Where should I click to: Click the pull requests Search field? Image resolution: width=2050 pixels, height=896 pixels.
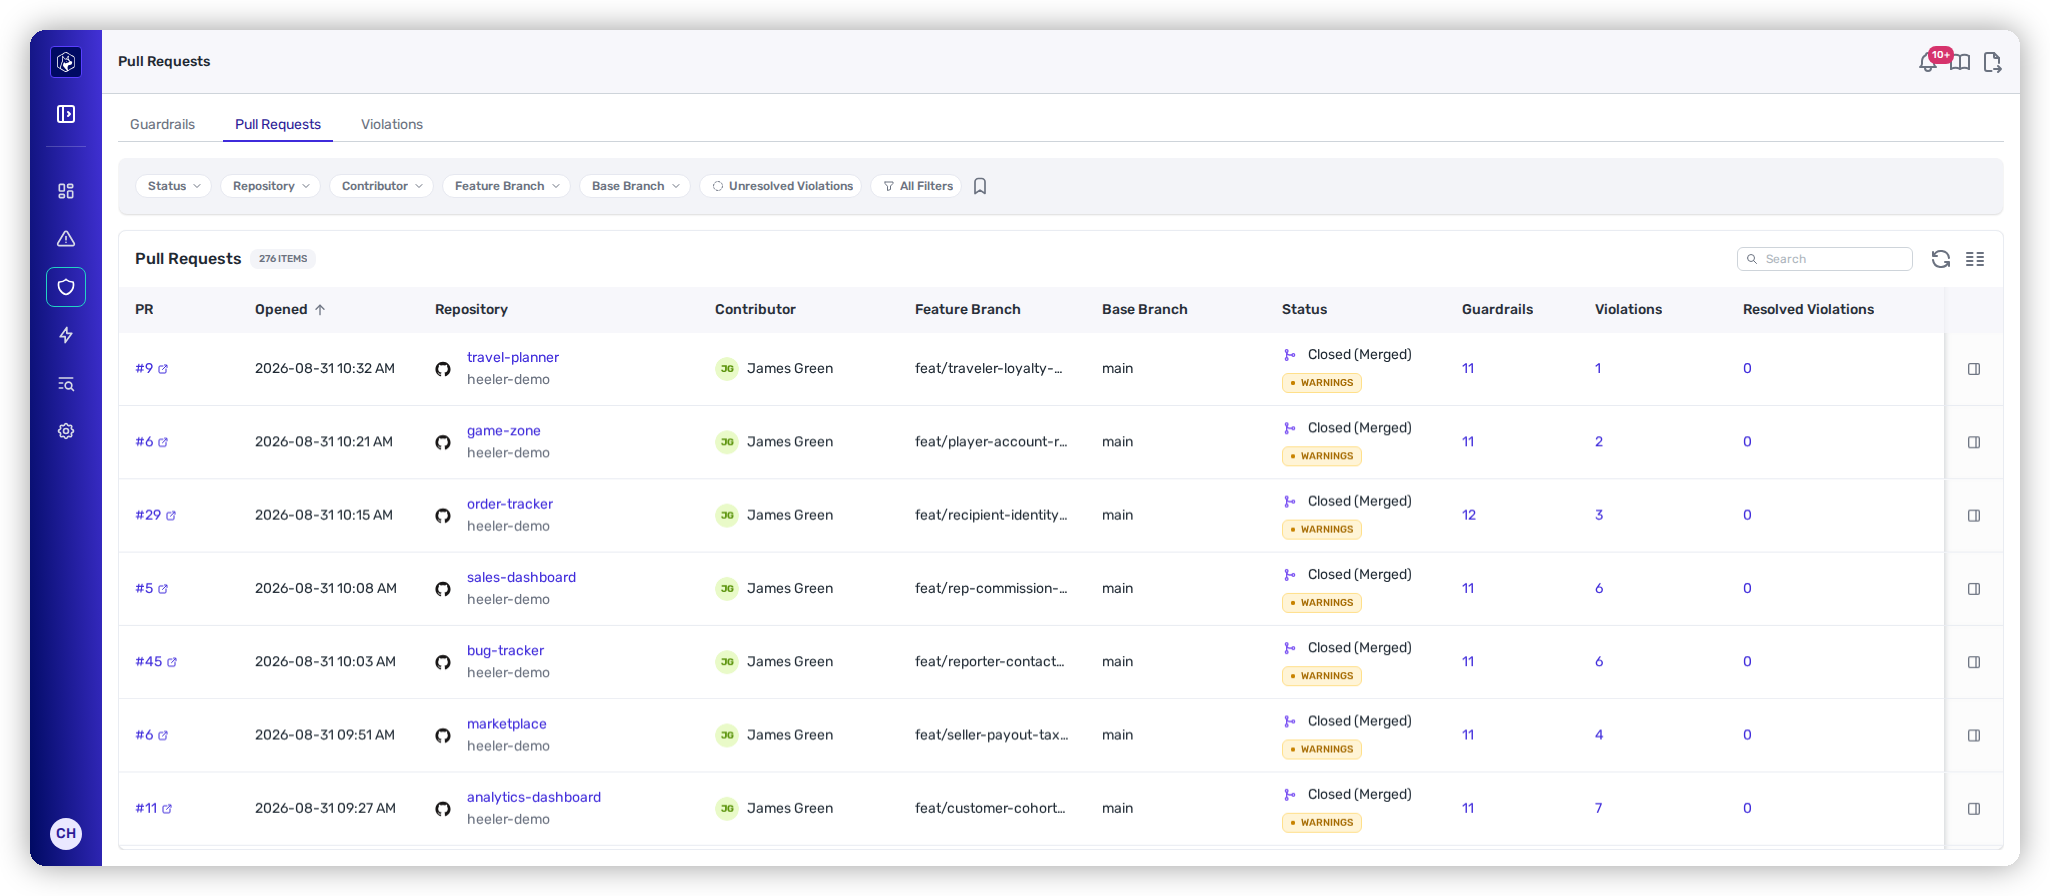click(x=1825, y=259)
